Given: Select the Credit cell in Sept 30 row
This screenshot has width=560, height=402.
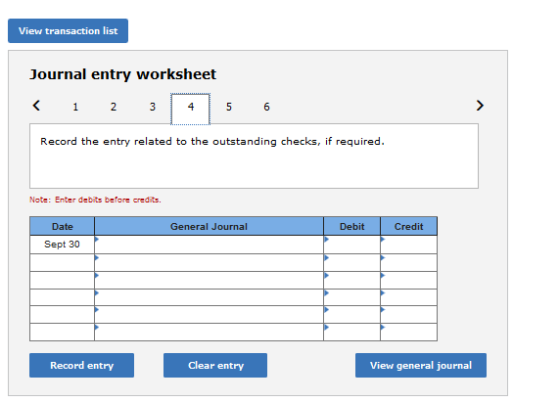Looking at the screenshot, I should coord(409,245).
